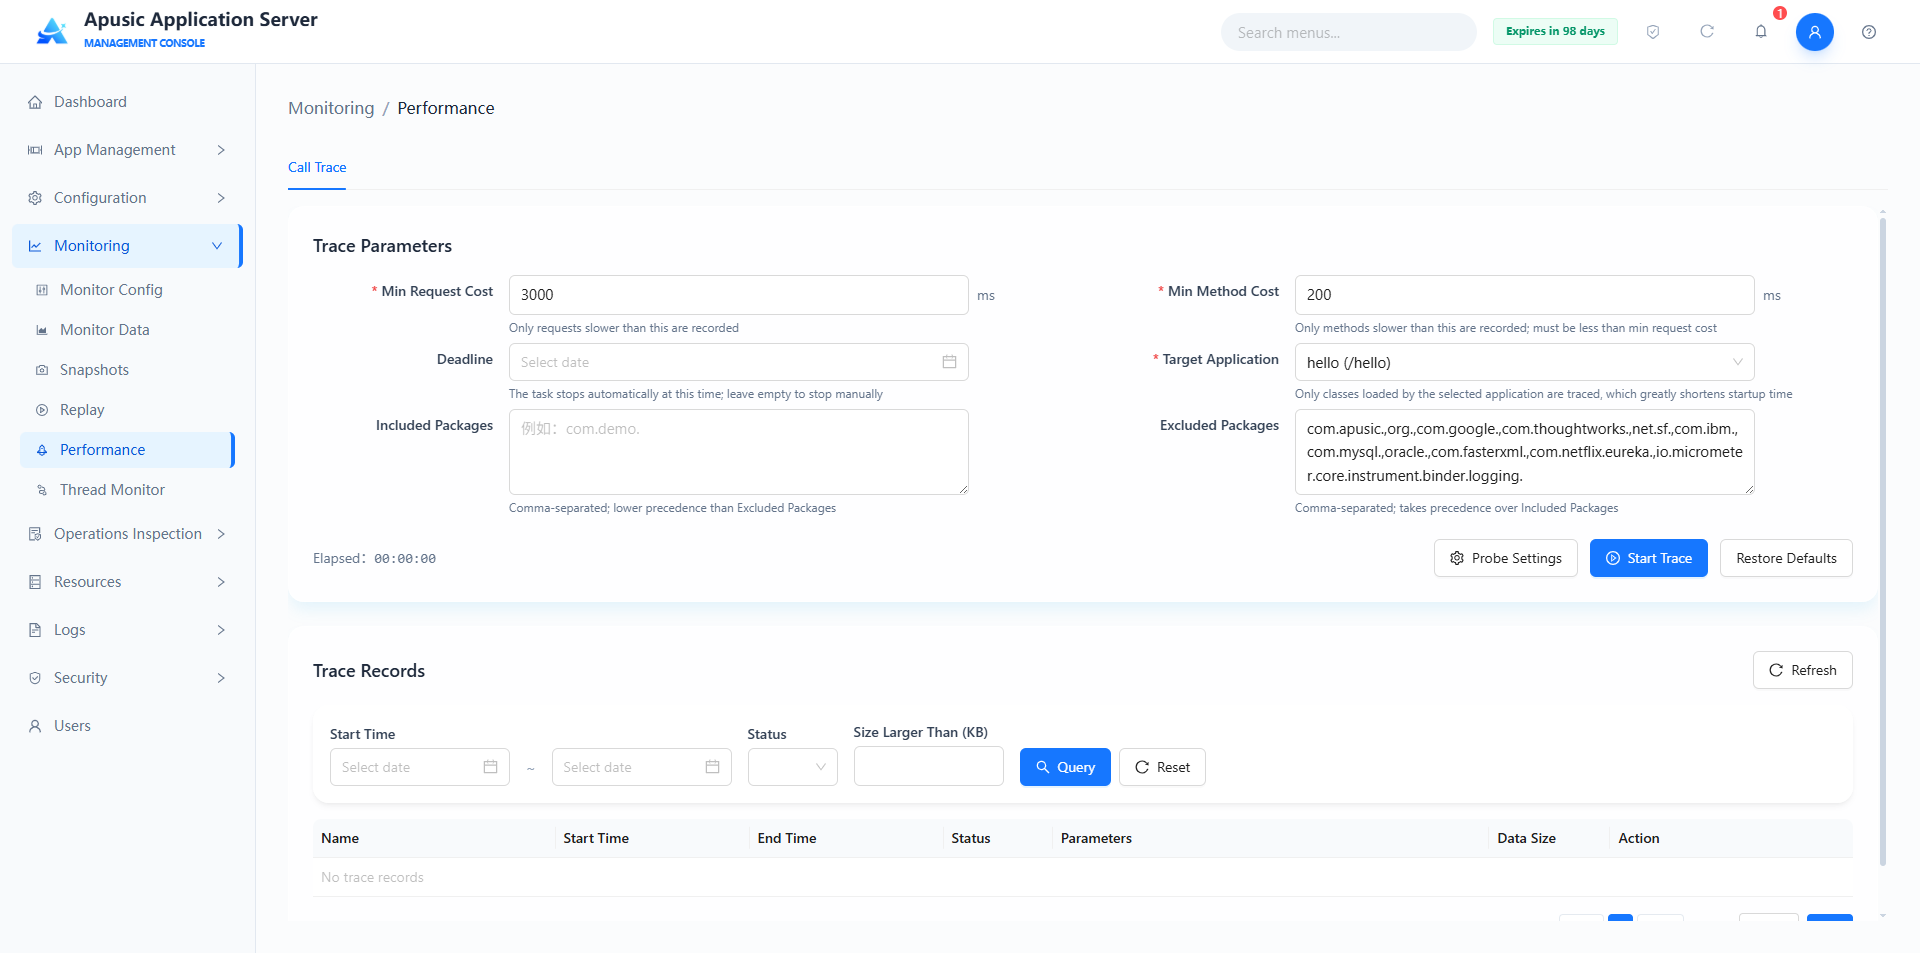
Task: Collapse the Monitoring menu
Action: tap(127, 246)
